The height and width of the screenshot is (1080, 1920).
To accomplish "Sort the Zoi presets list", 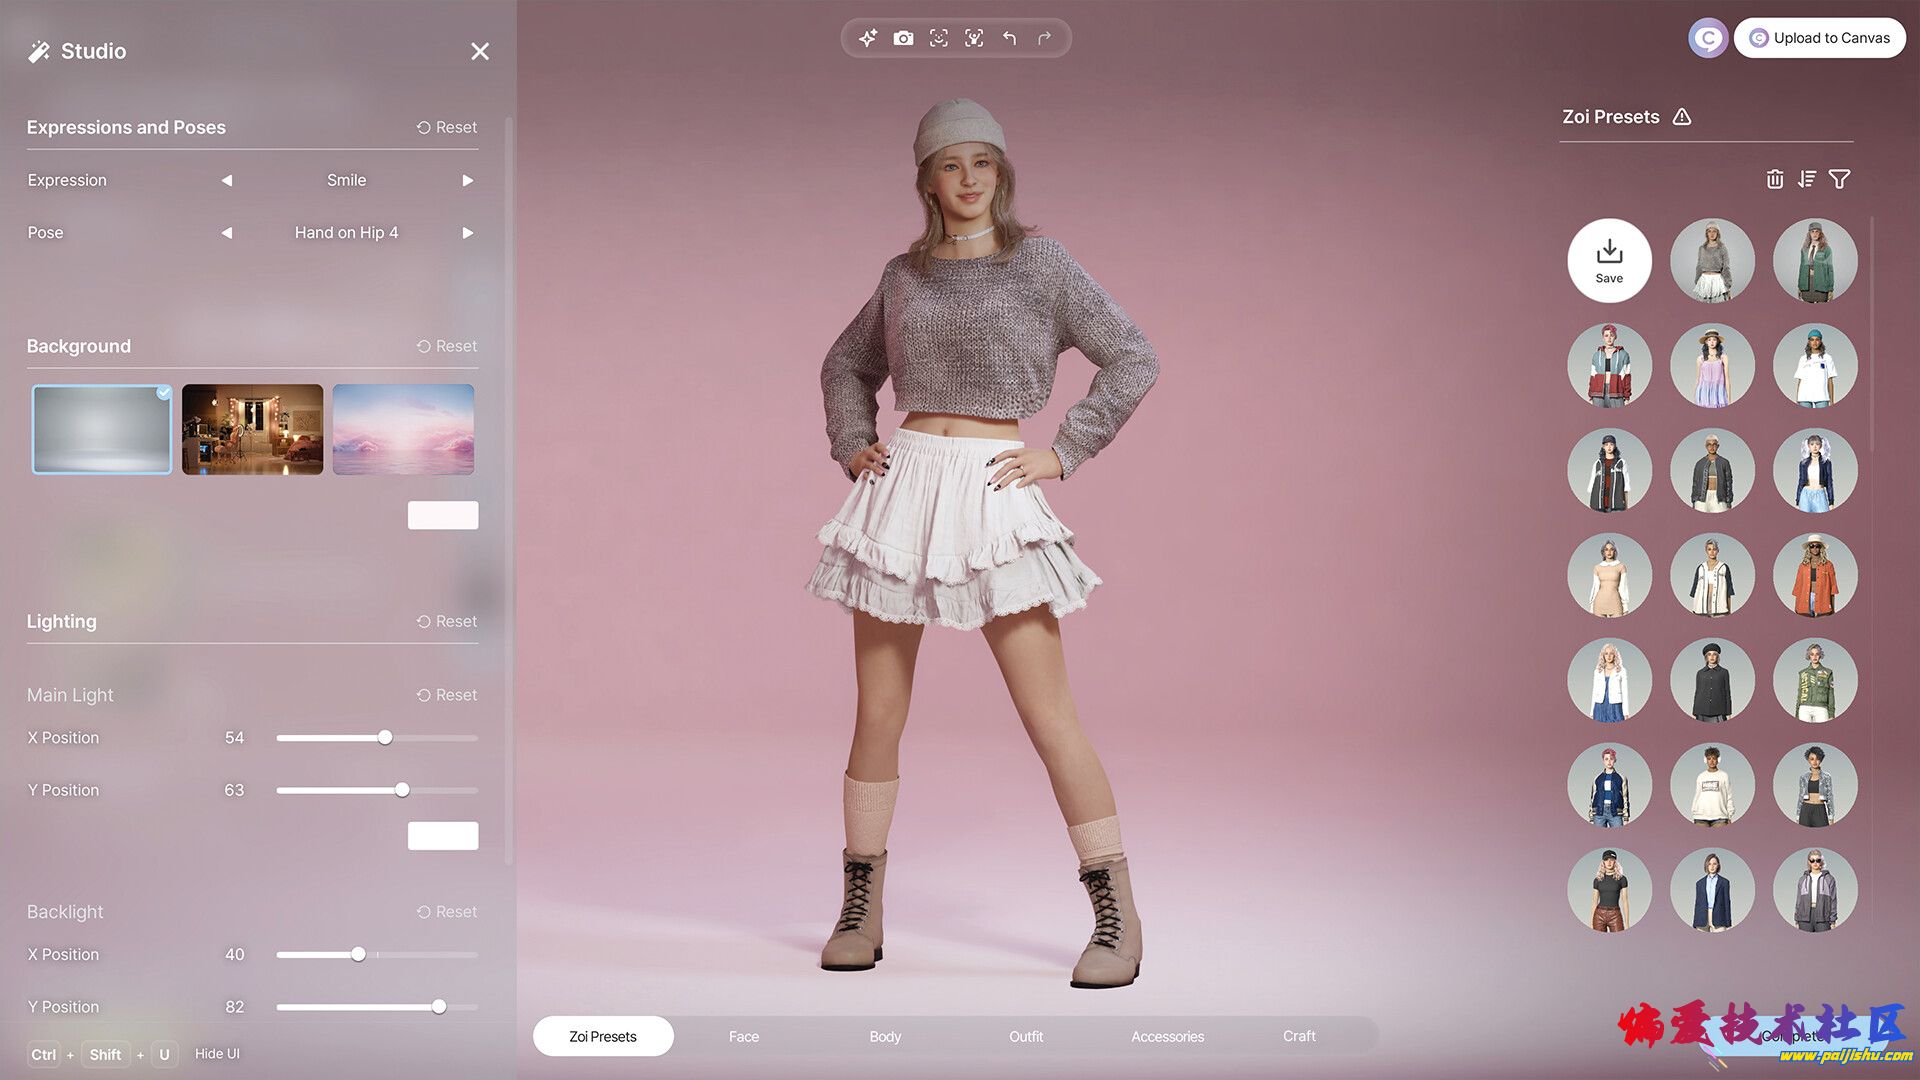I will (1806, 179).
